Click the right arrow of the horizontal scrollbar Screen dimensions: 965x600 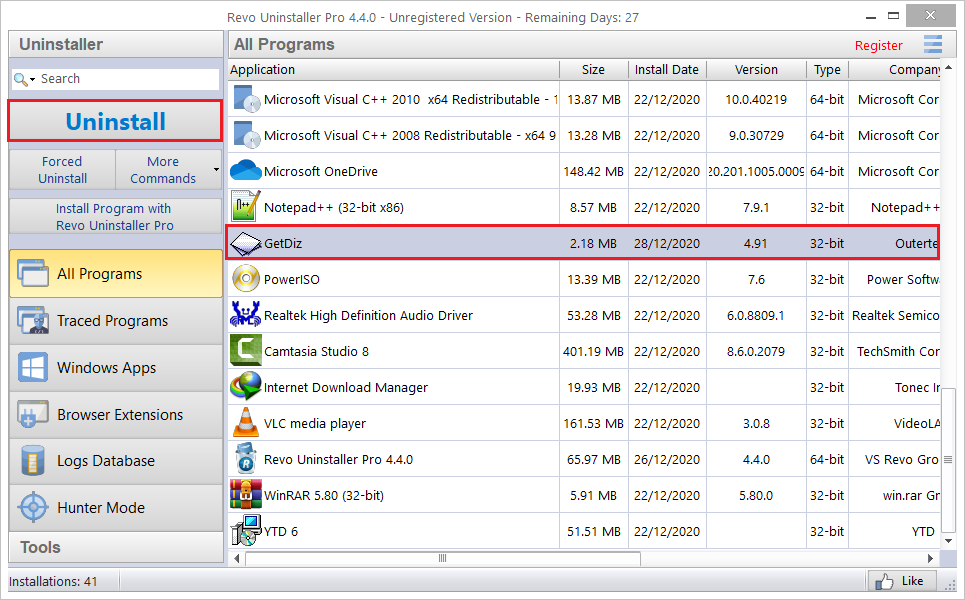coord(931,558)
